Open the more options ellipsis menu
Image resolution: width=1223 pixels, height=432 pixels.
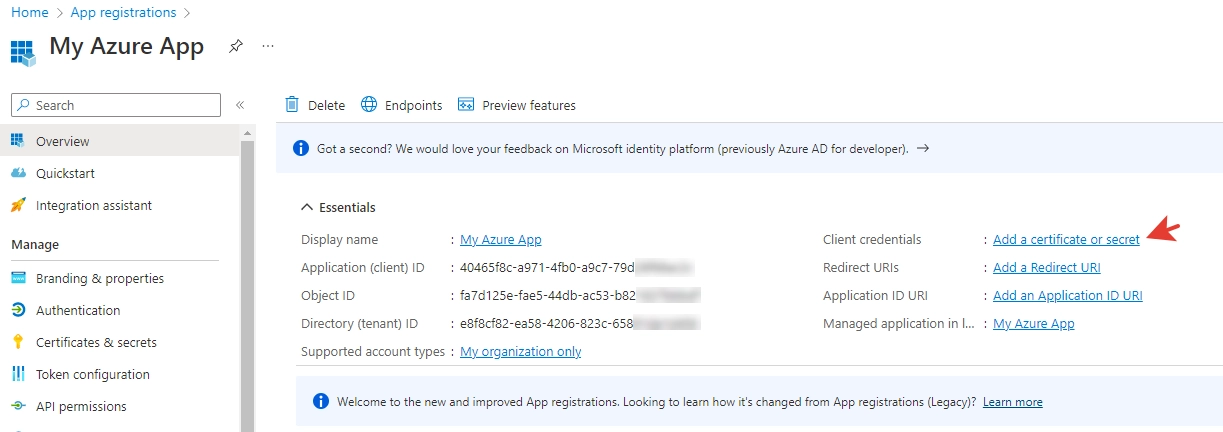pyautogui.click(x=267, y=46)
